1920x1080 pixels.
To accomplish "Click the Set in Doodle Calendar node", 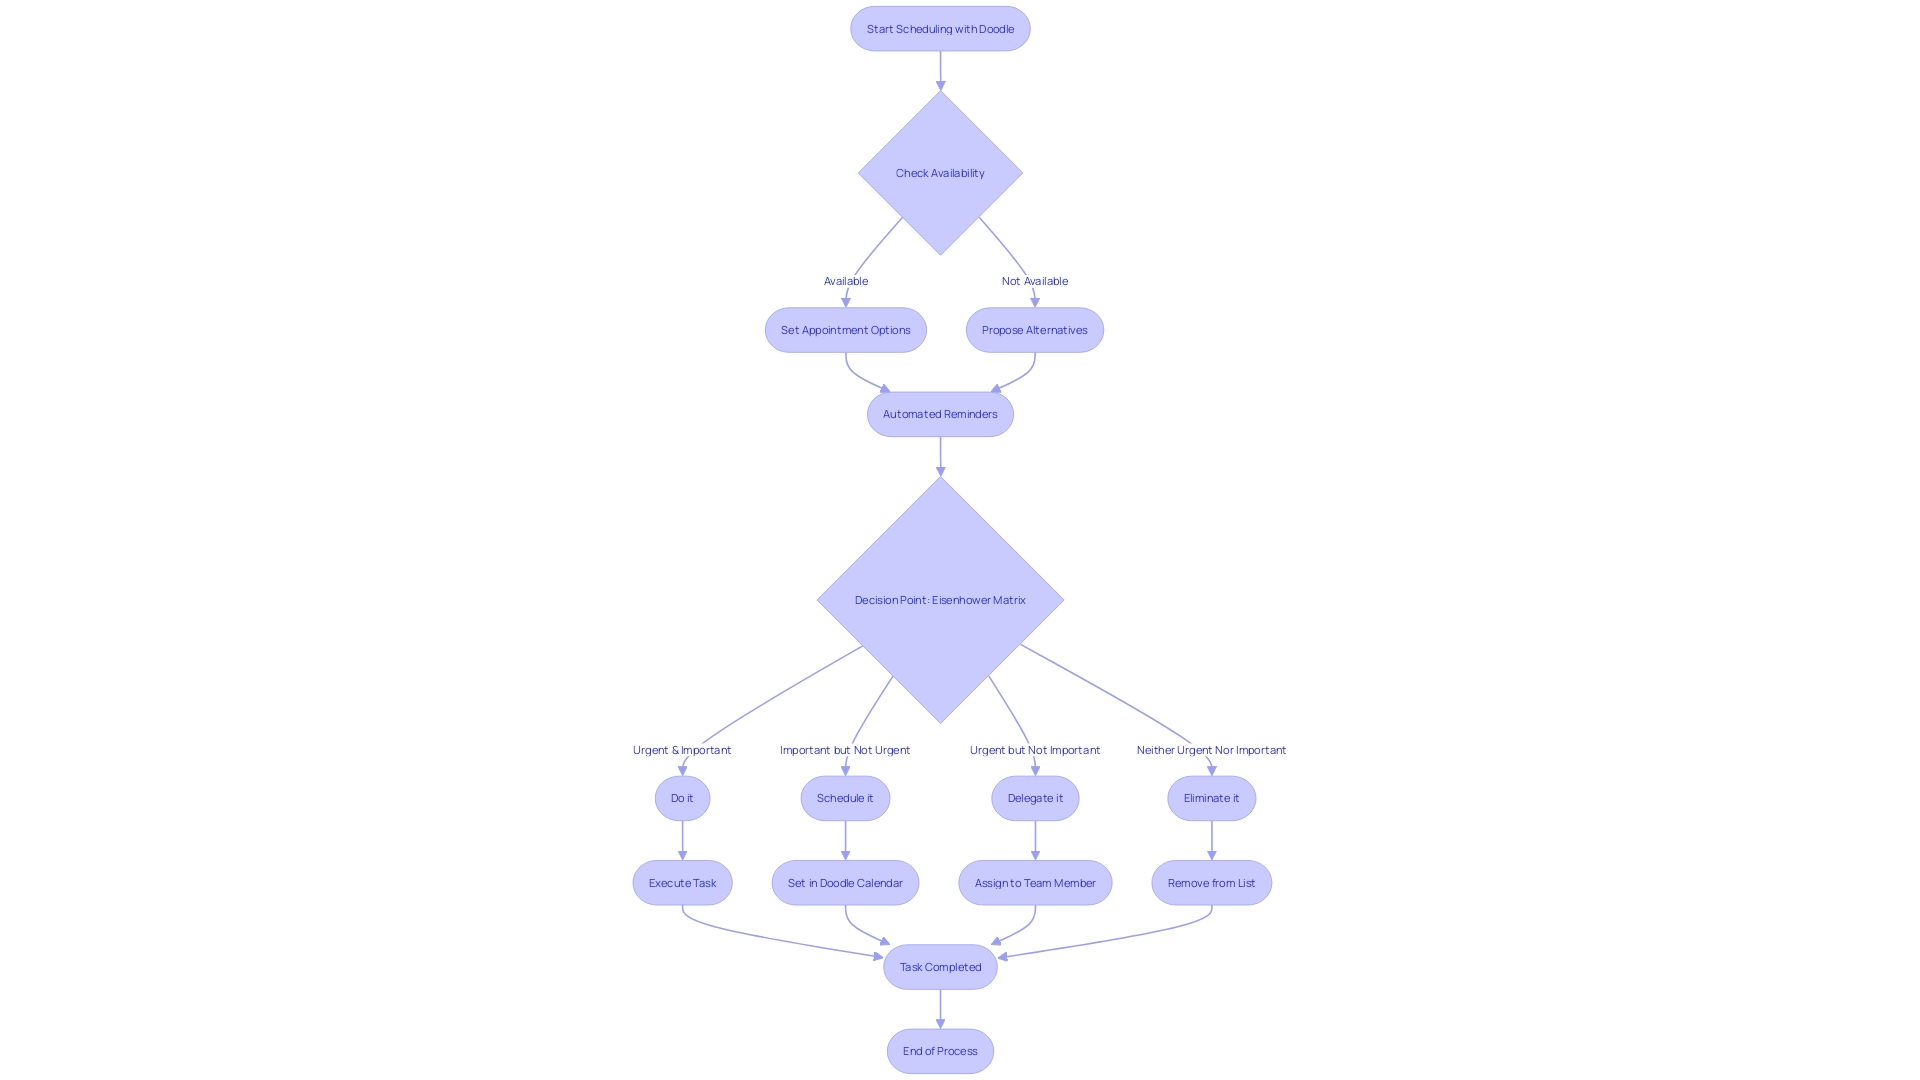I will click(844, 881).
